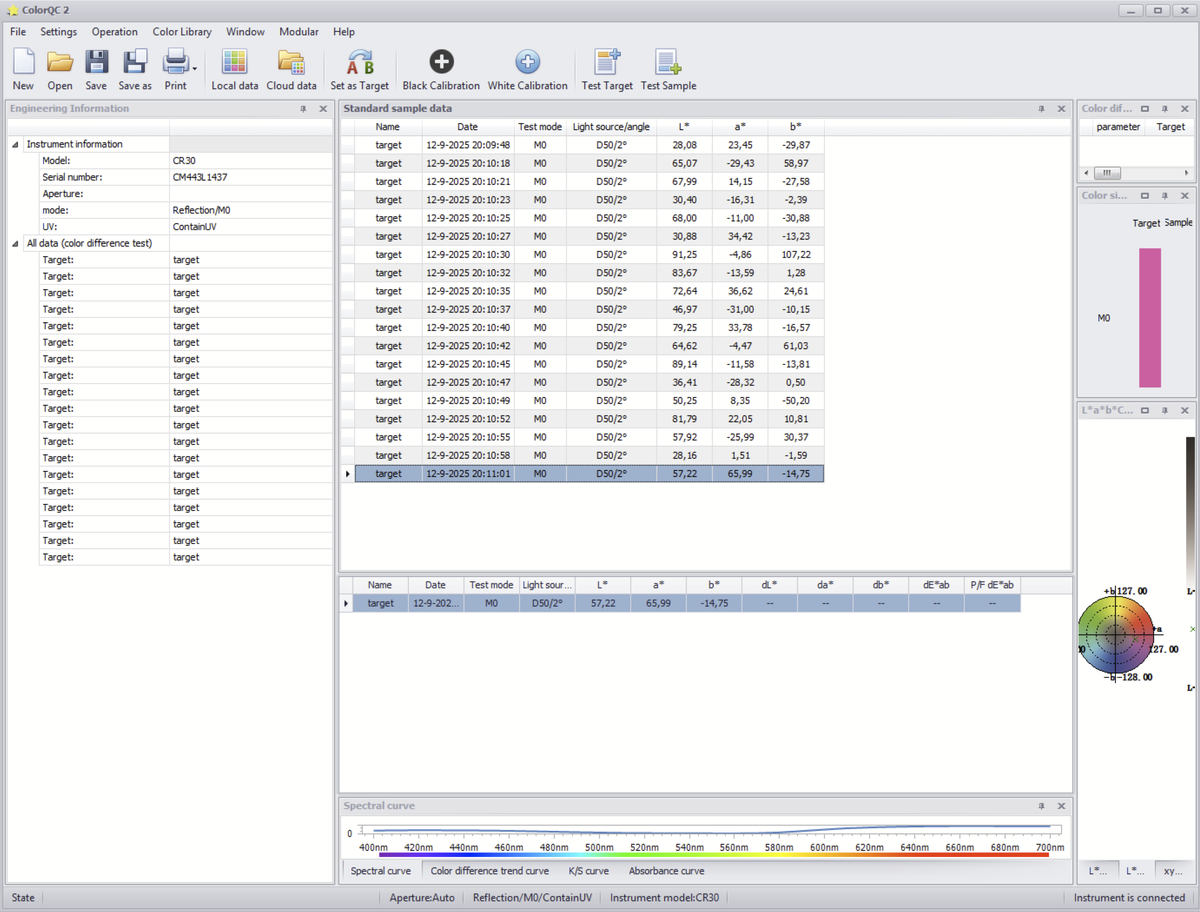Image resolution: width=1200 pixels, height=912 pixels.
Task: Click the vertical lightness gradient bar
Action: coord(1190,510)
